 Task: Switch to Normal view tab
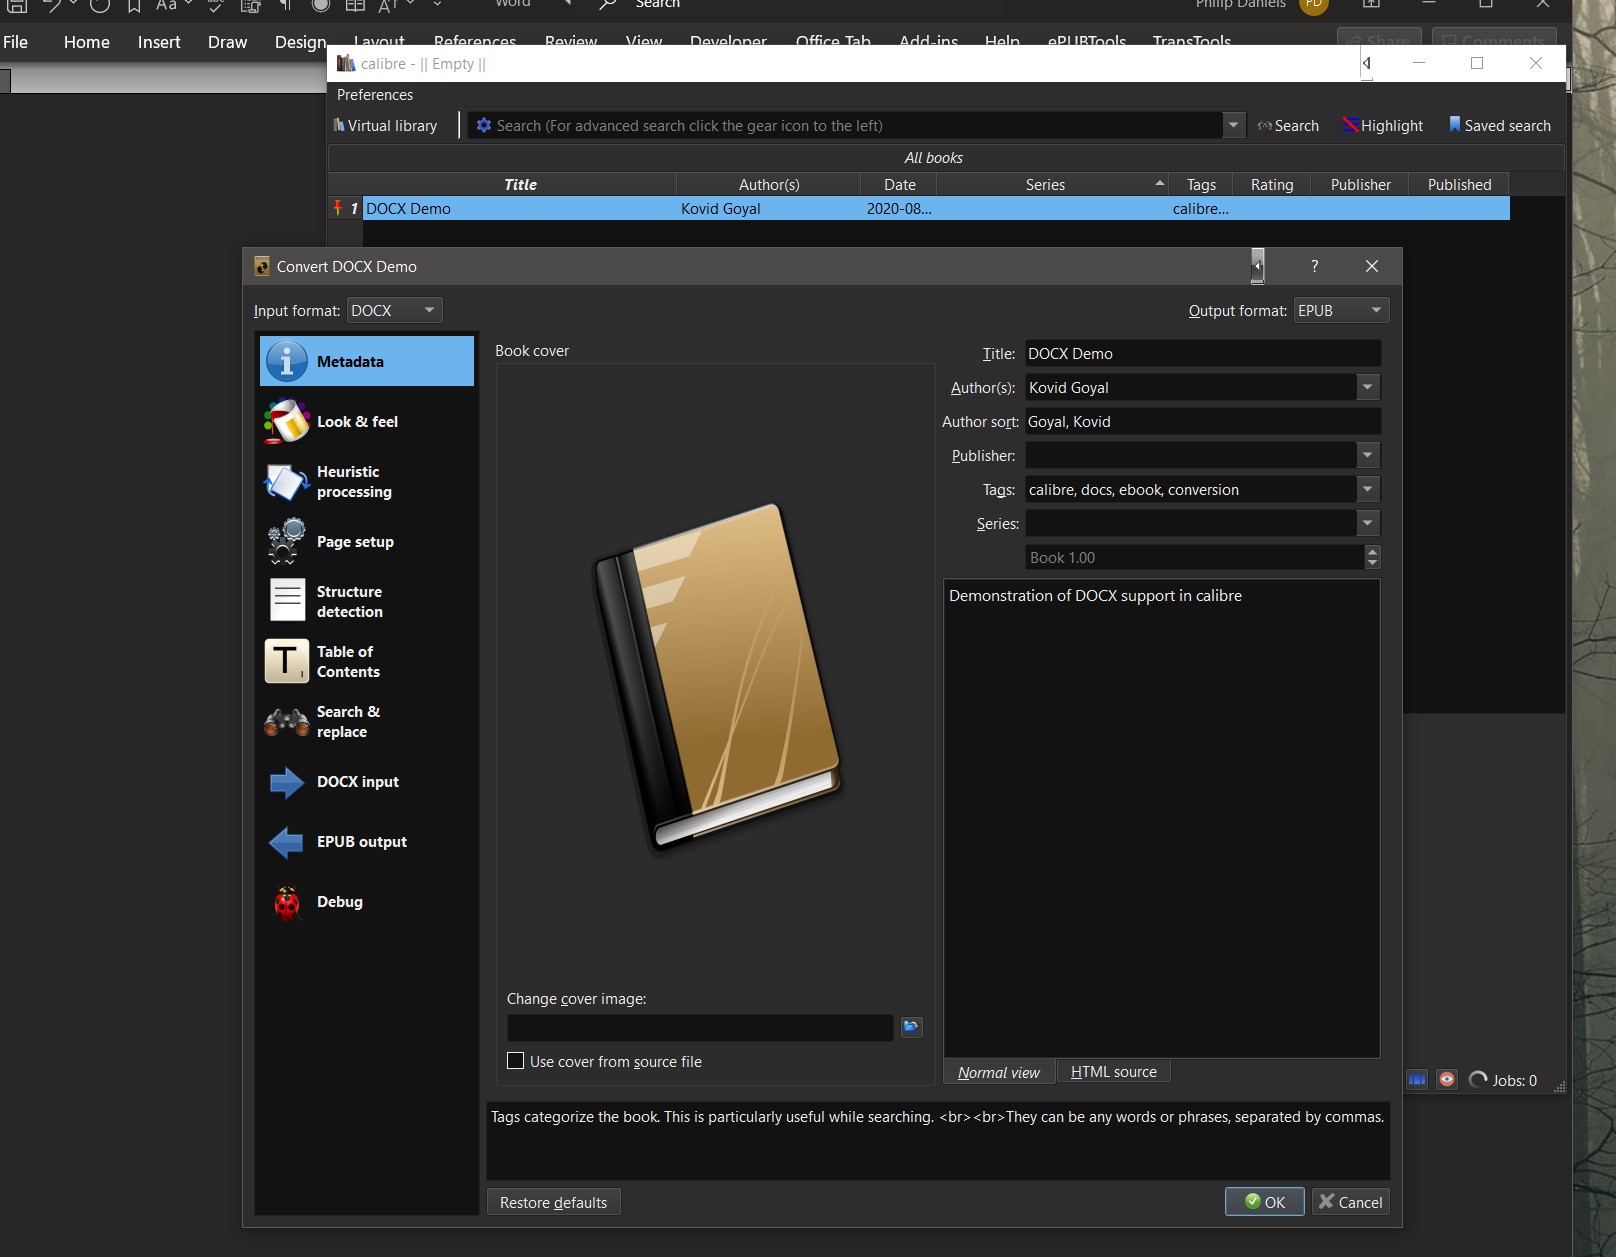[x=999, y=1072]
